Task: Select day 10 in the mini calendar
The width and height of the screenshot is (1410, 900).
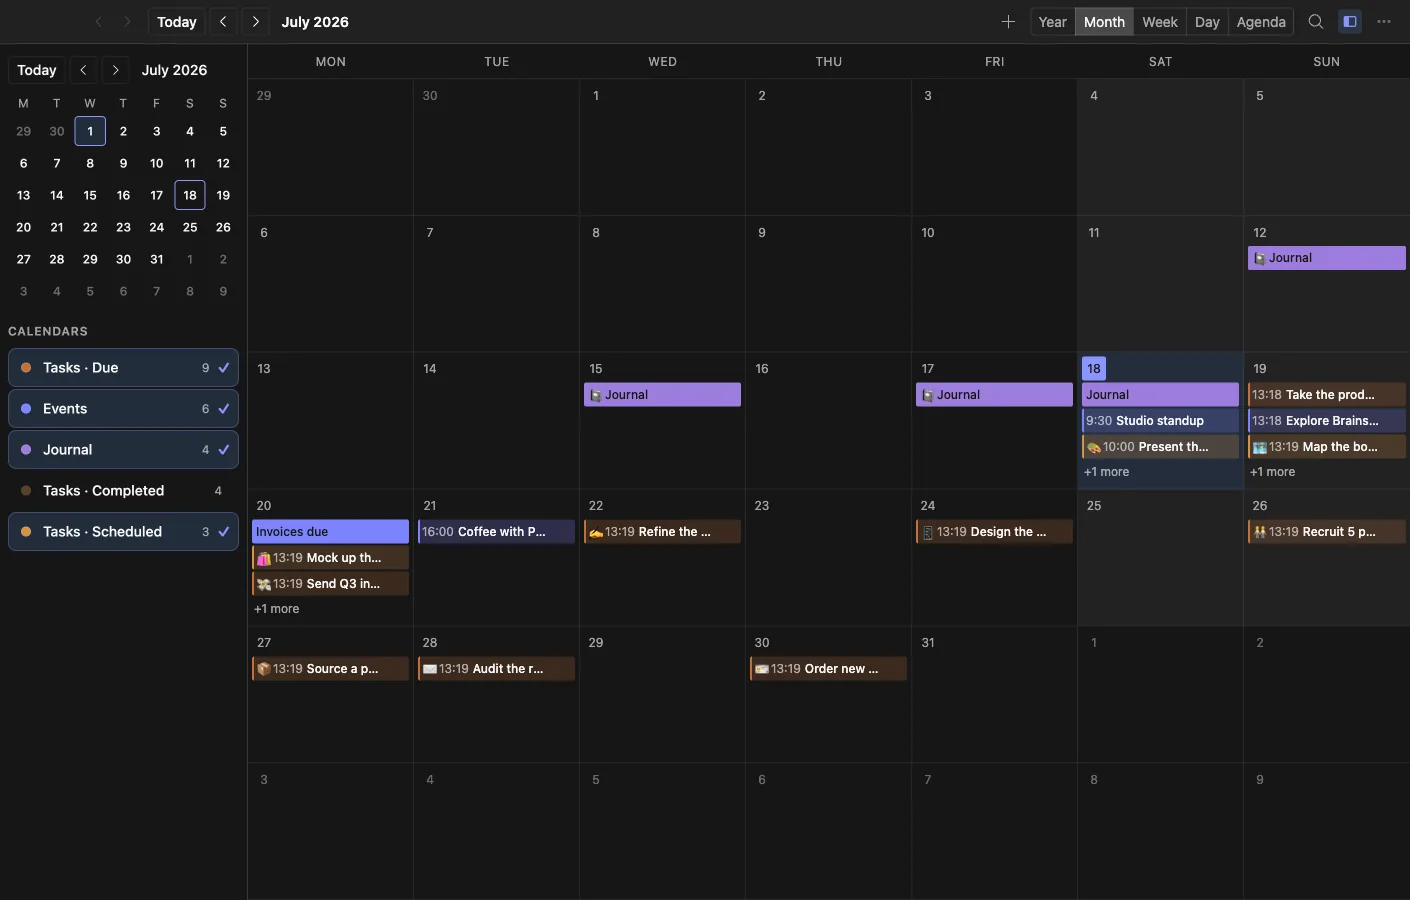Action: [x=156, y=163]
